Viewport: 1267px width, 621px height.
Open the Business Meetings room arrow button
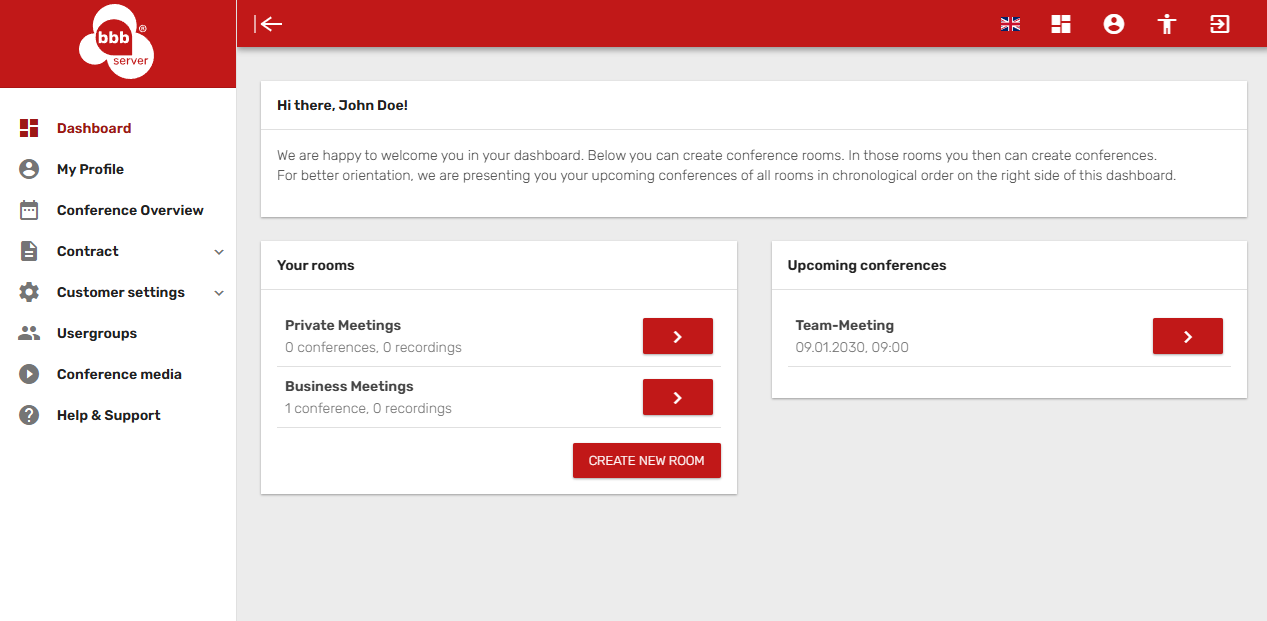point(677,397)
